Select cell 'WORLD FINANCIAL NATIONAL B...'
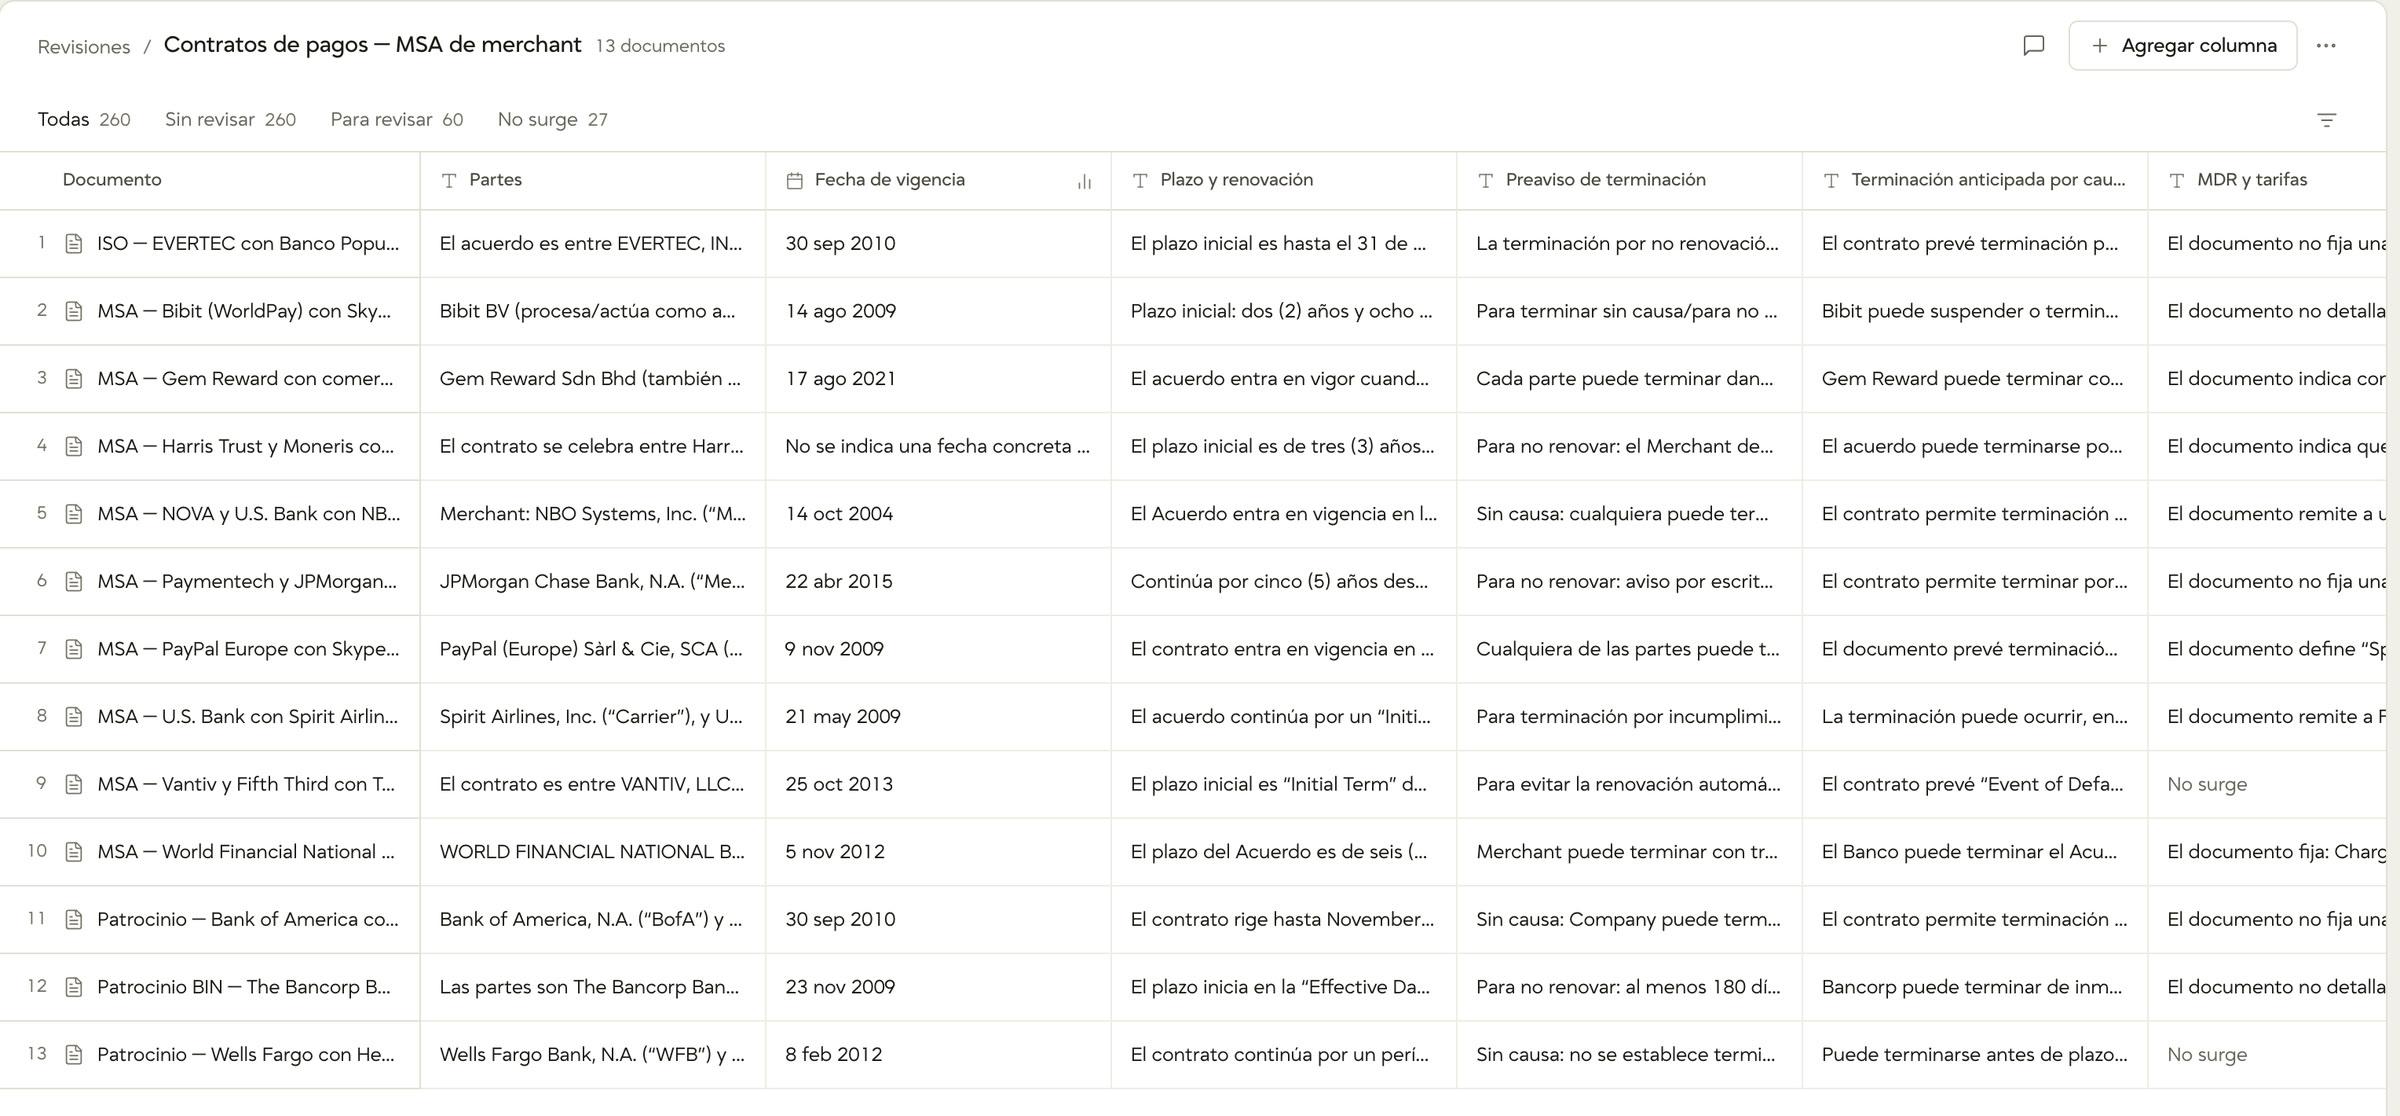This screenshot has width=2400, height=1116. pos(592,852)
